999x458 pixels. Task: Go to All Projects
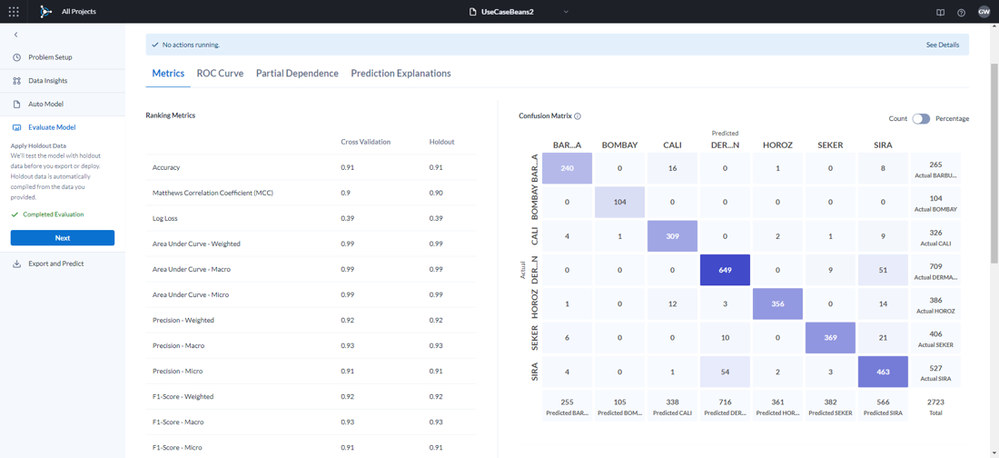pos(79,11)
